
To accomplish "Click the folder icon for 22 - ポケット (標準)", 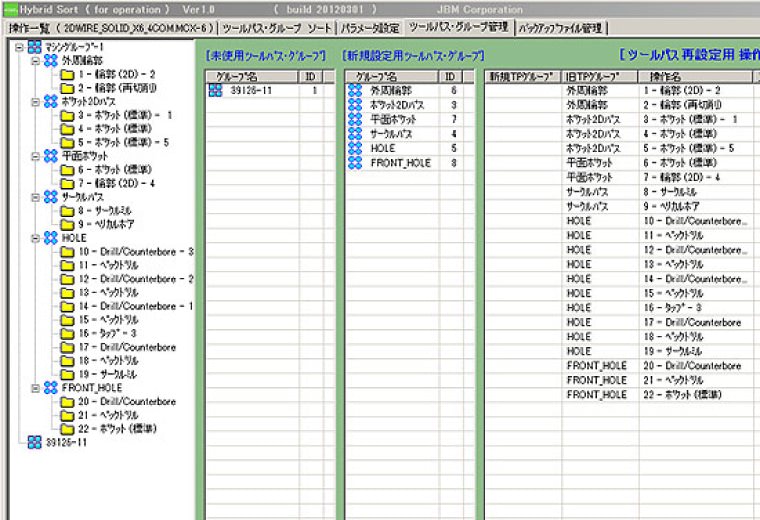I will click(67, 428).
